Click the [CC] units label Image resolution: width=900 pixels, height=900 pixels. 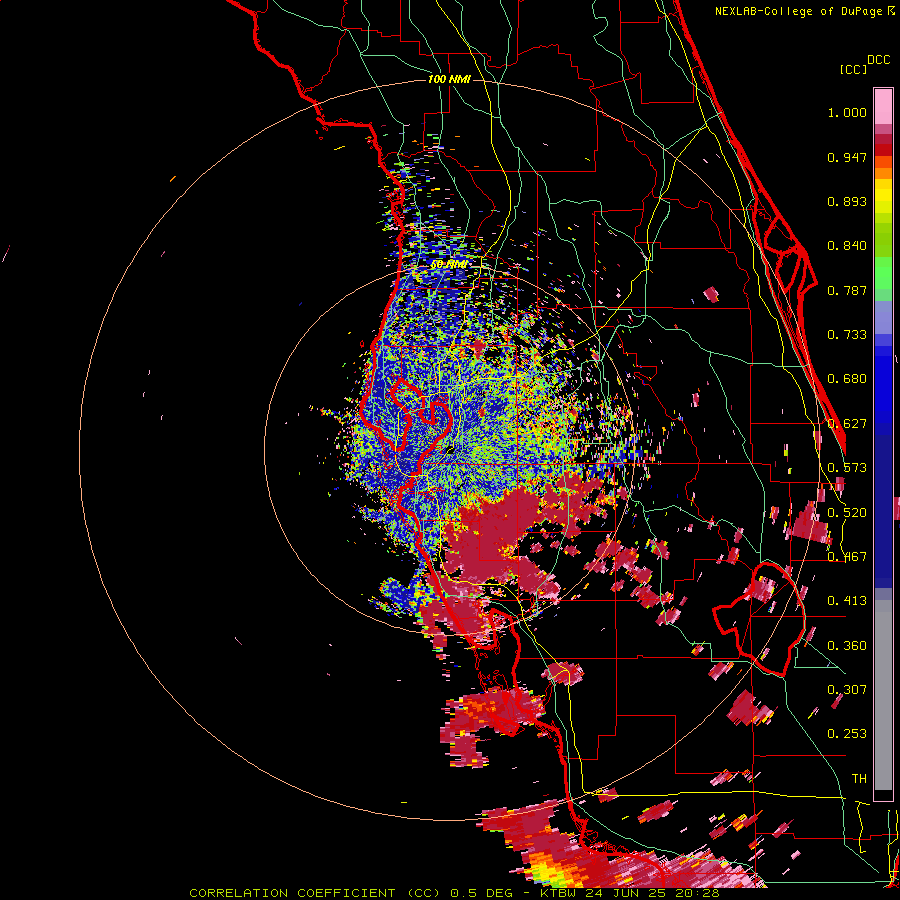point(853,69)
